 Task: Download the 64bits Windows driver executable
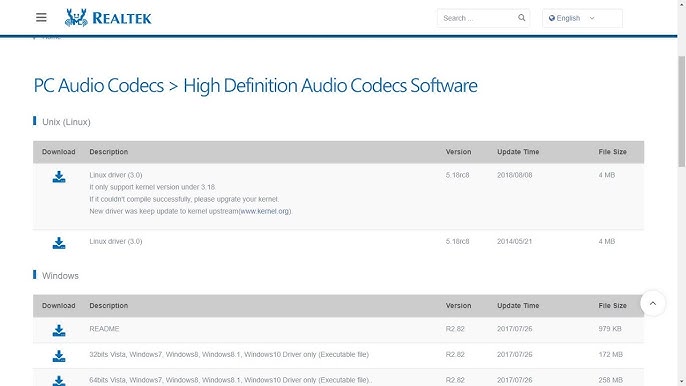coord(59,381)
